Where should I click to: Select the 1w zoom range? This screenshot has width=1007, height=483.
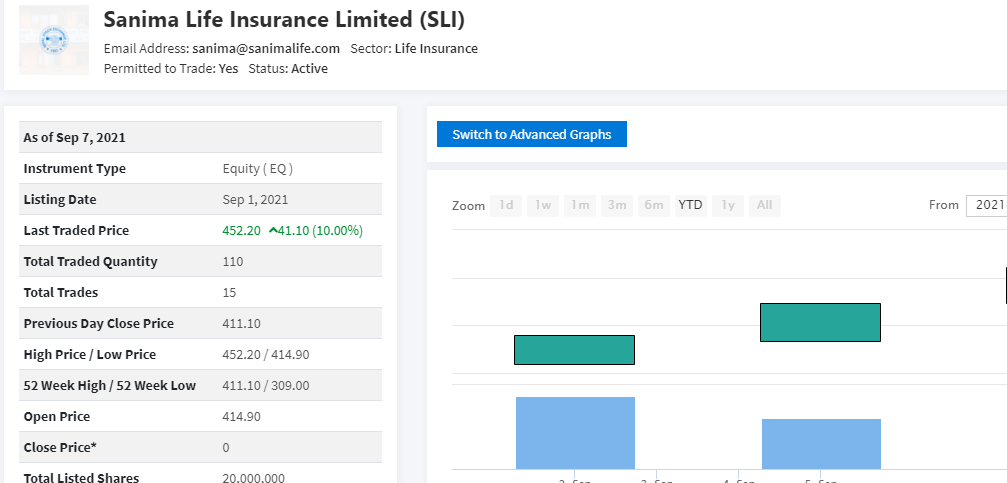pos(543,206)
